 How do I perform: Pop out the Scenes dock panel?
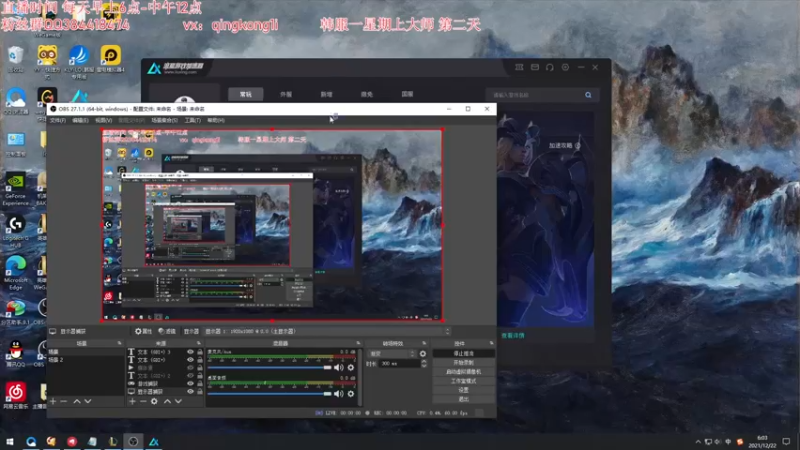[x=119, y=343]
